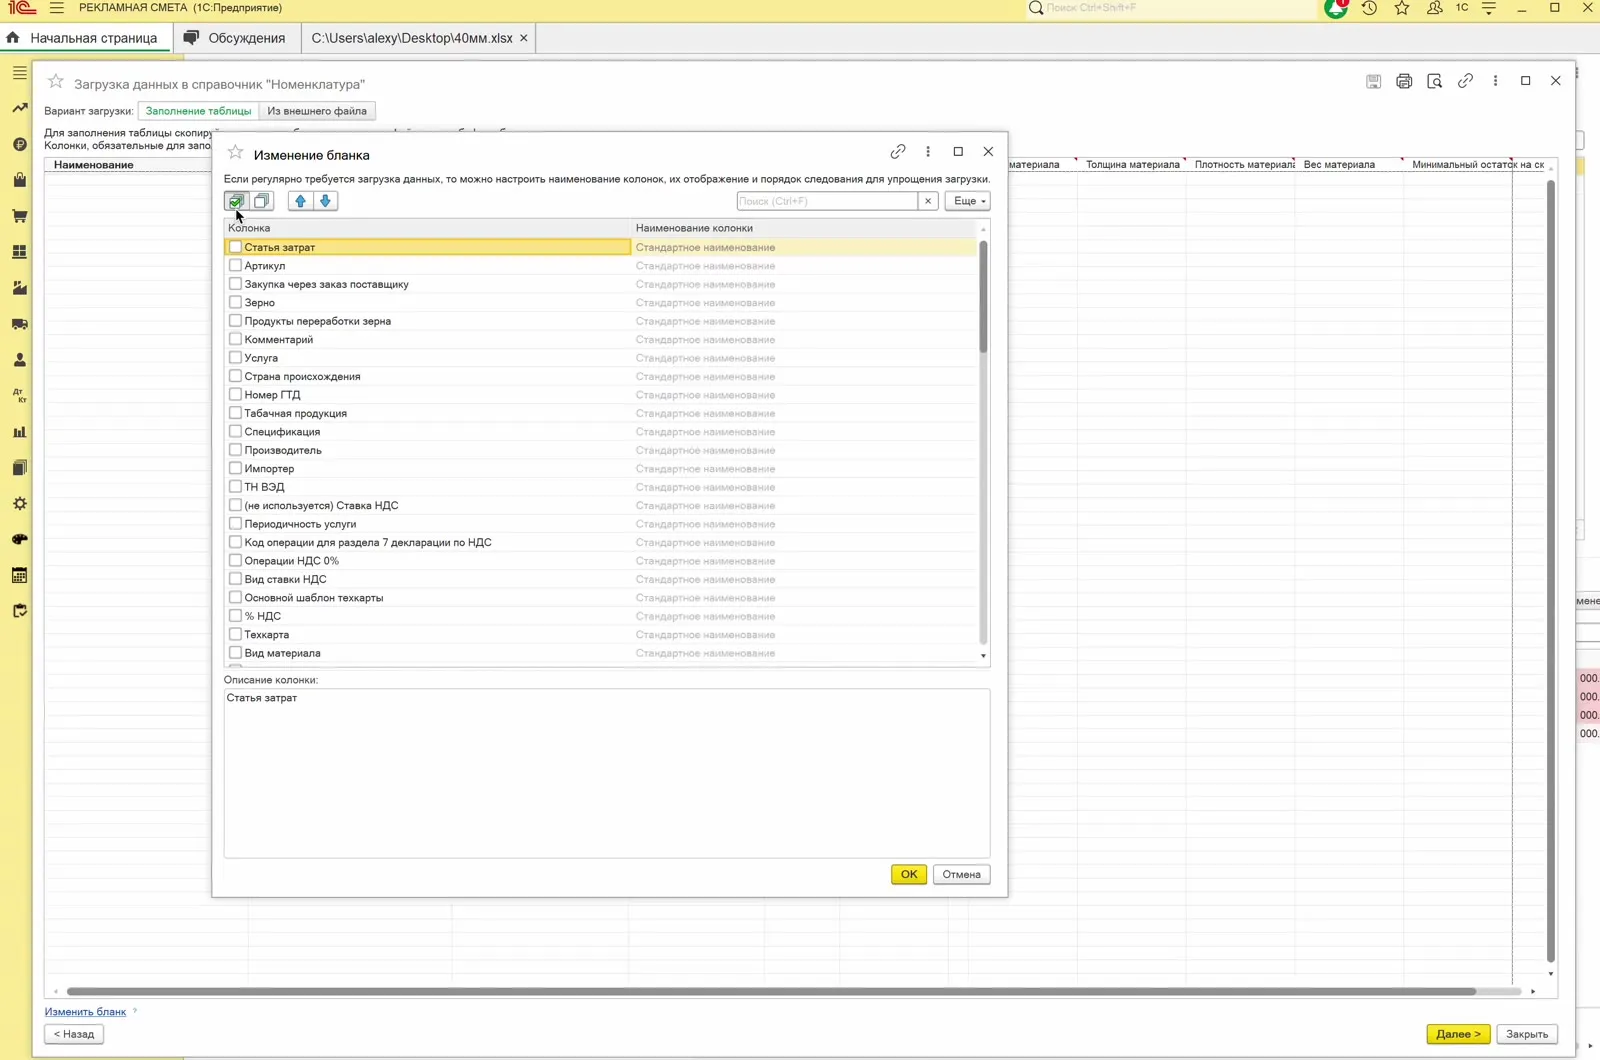Click the column list vertical scrollbar
Image resolution: width=1600 pixels, height=1060 pixels.
(983, 298)
